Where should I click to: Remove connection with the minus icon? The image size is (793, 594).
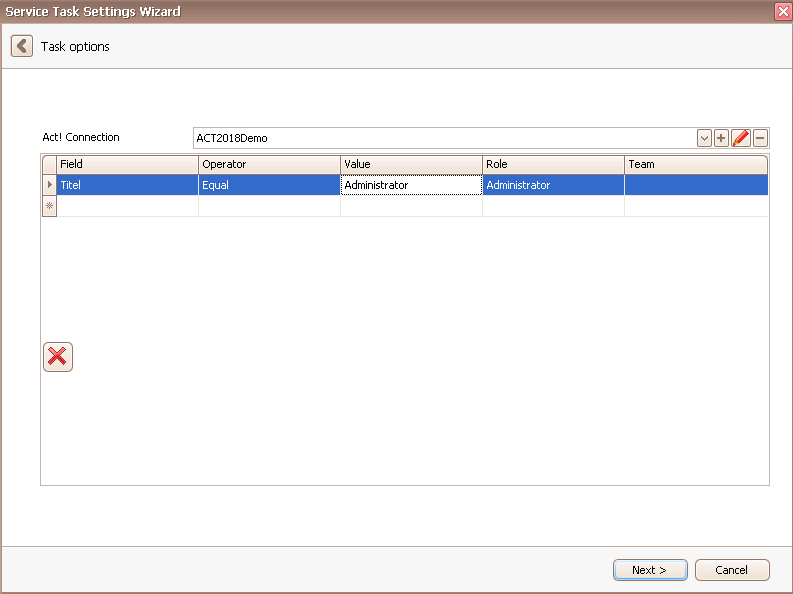(760, 138)
